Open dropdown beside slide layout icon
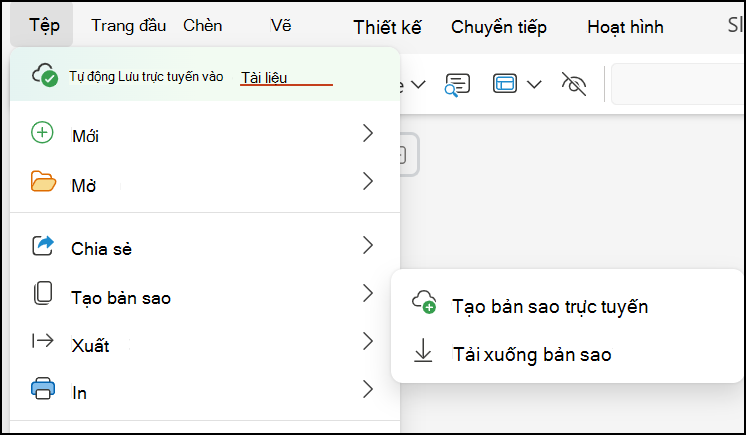 coord(535,84)
